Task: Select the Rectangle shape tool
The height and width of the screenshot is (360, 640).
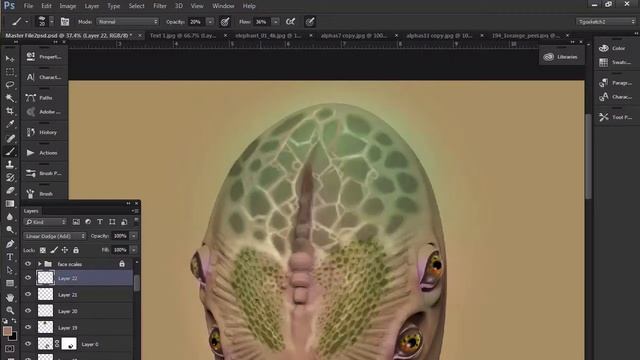Action: click(x=10, y=283)
